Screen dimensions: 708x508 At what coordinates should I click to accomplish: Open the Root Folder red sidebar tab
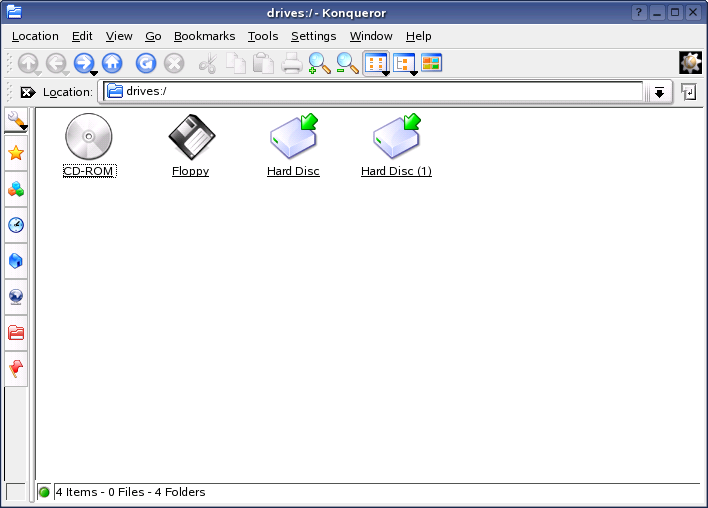(x=16, y=333)
